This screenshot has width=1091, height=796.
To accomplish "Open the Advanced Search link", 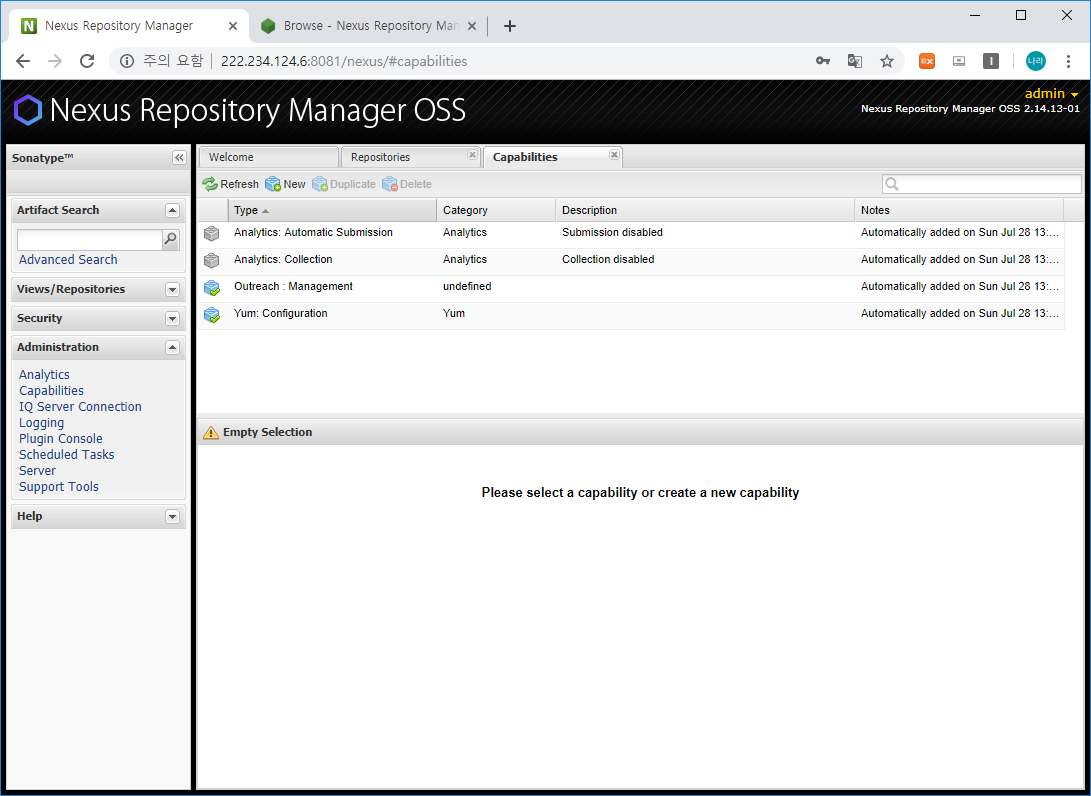I will 68,260.
